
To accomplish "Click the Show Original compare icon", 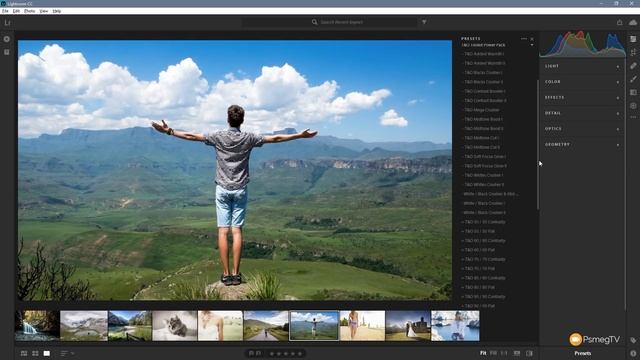I will 530,353.
